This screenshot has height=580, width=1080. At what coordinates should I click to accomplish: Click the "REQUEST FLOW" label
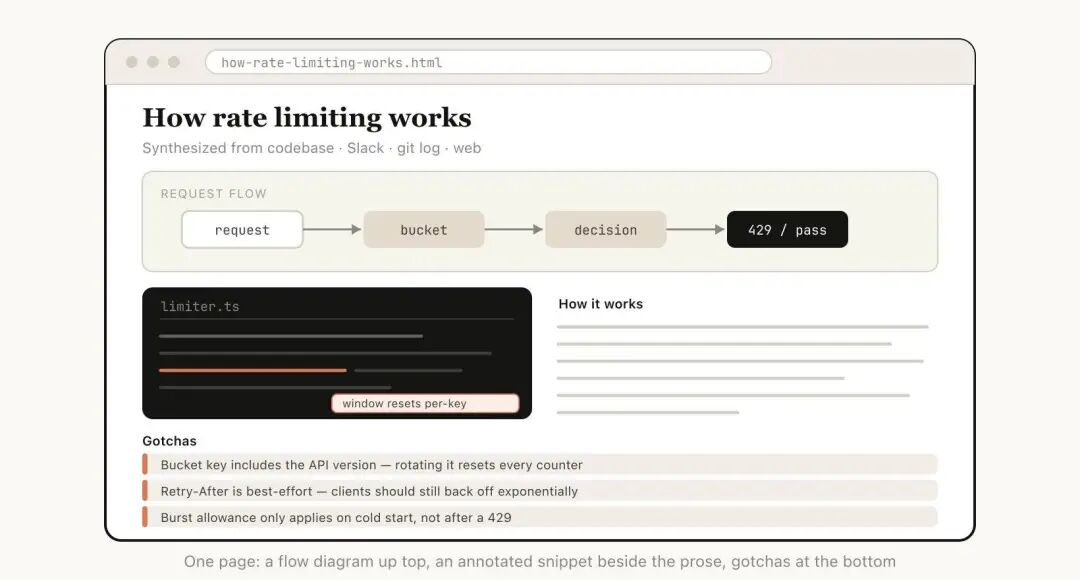tap(214, 194)
